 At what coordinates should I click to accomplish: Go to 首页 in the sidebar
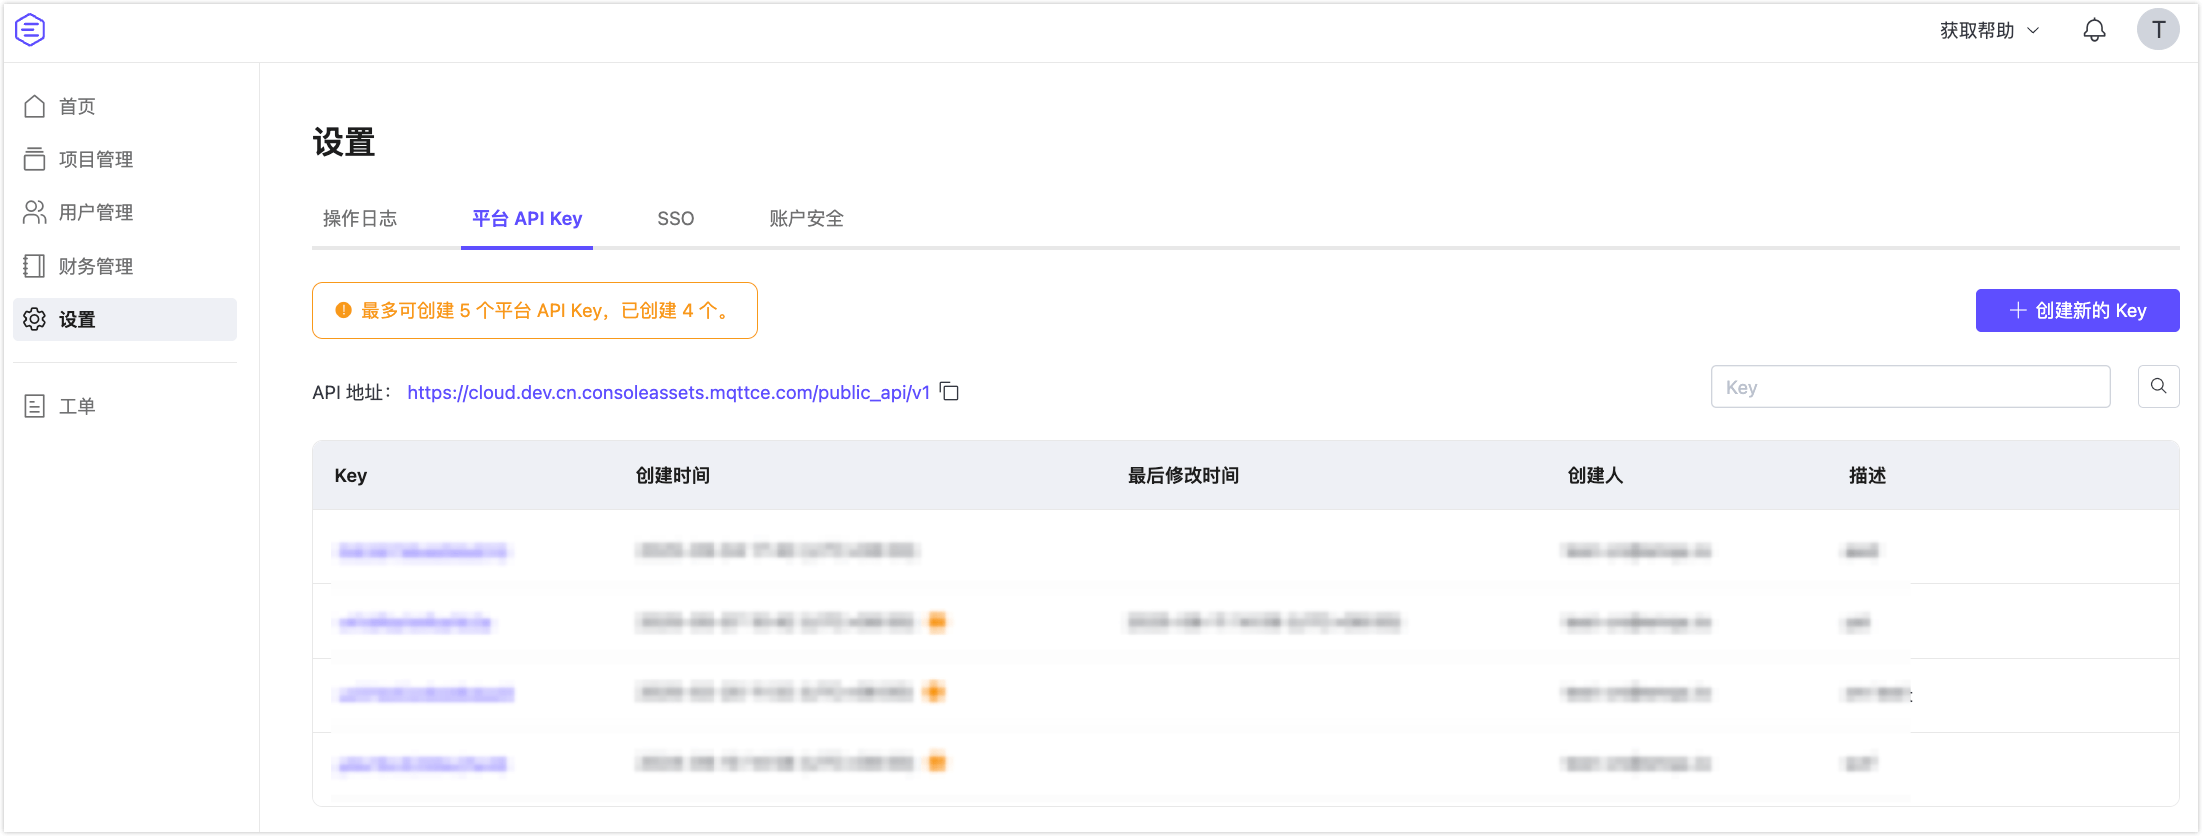click(77, 106)
